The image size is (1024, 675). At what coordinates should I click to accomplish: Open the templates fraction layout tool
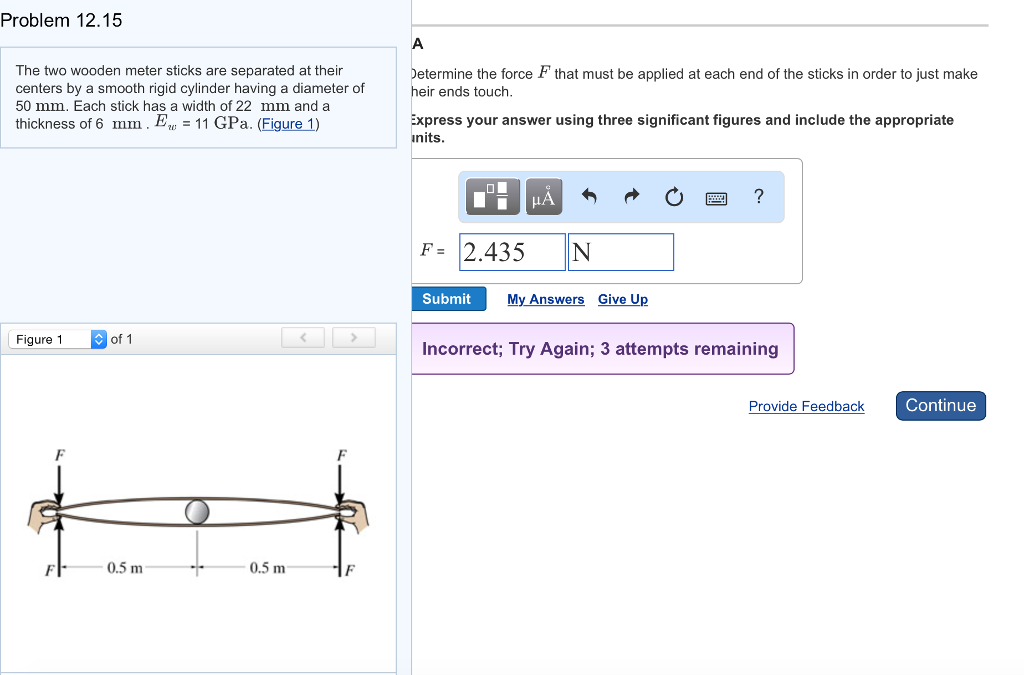492,196
